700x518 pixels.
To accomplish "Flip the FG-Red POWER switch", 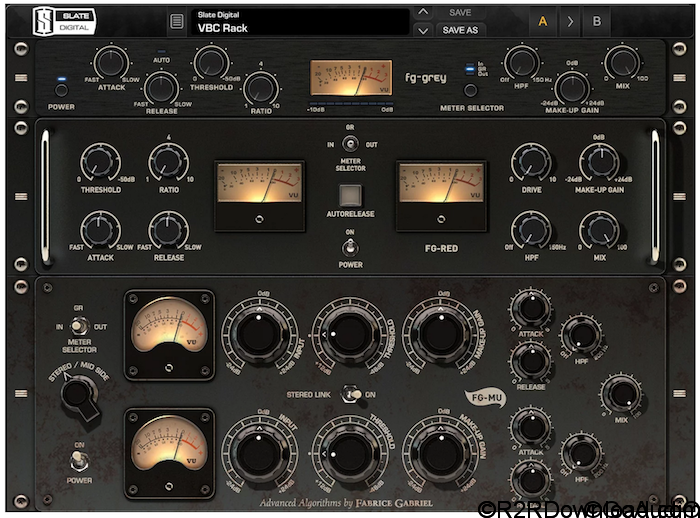I will click(x=350, y=248).
